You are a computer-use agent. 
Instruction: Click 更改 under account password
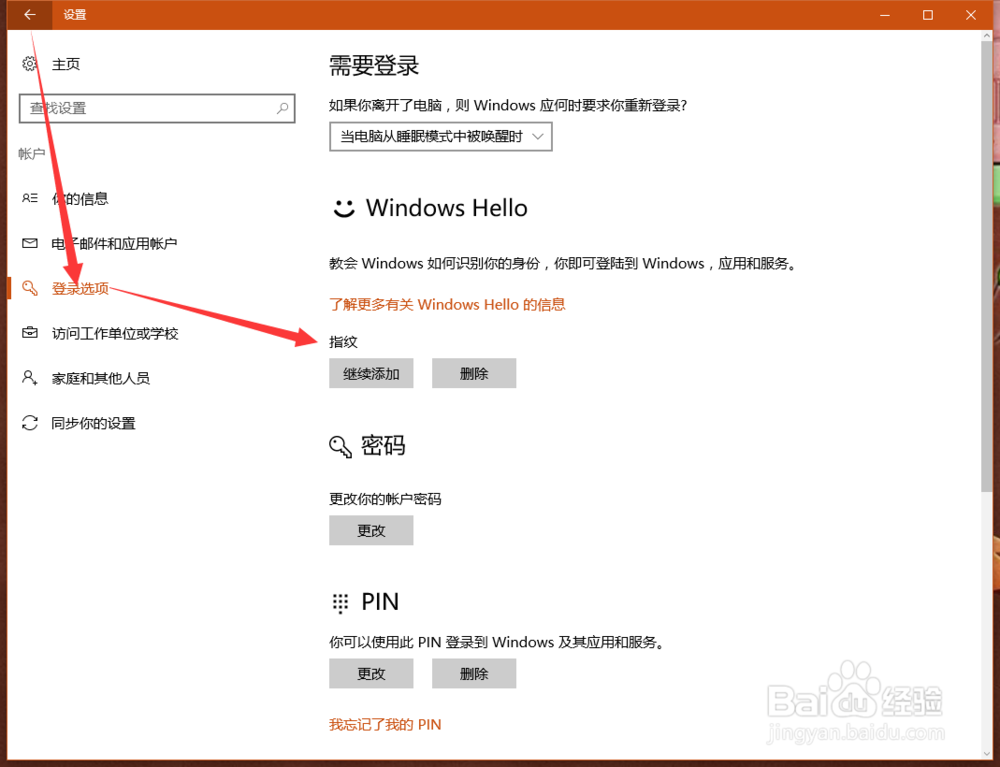(371, 530)
